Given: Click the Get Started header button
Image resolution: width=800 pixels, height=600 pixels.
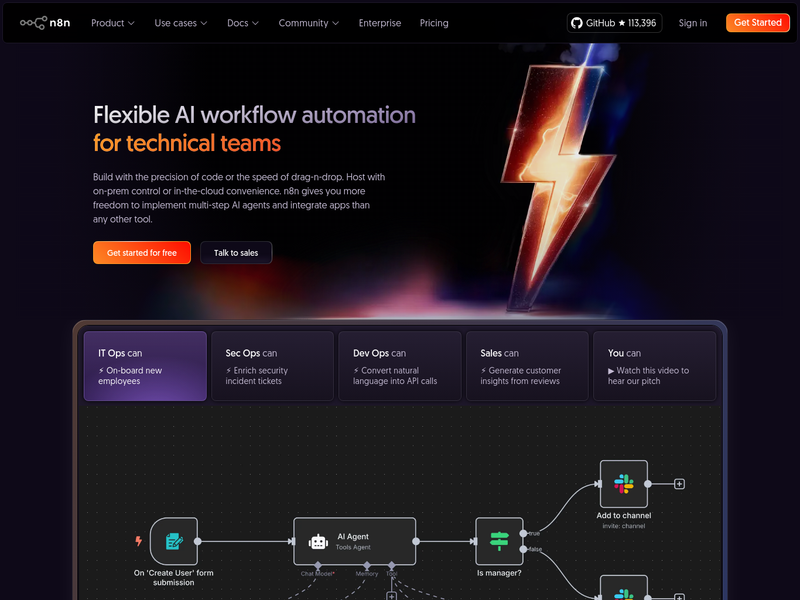Looking at the screenshot, I should pos(758,22).
